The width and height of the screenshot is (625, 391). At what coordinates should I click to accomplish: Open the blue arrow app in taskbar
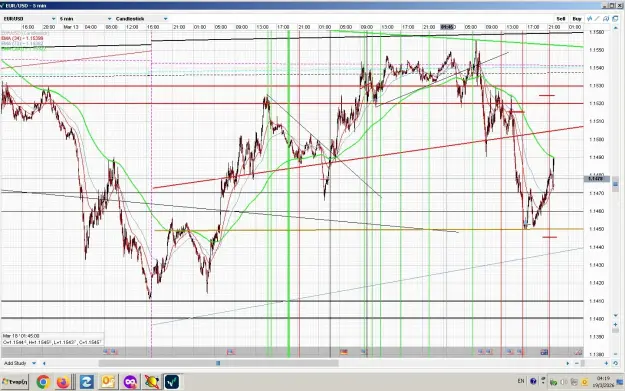coord(86,382)
